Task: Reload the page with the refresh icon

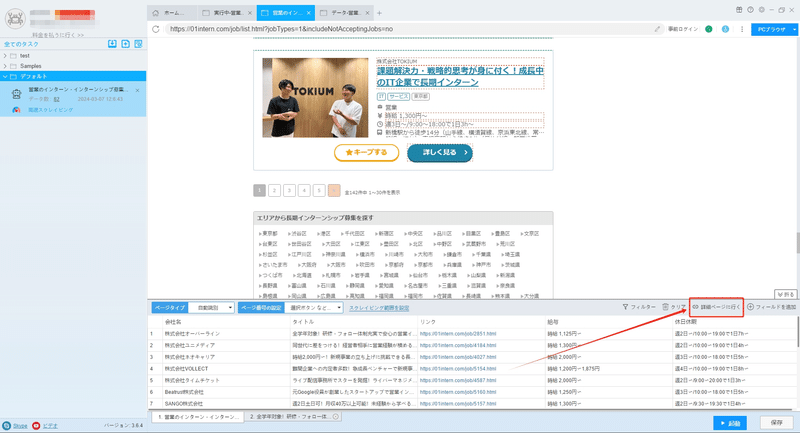Action: click(x=156, y=29)
